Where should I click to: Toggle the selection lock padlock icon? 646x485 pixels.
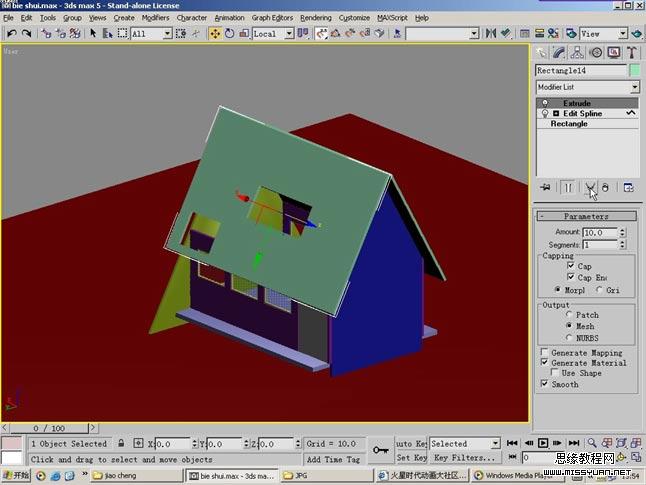(x=121, y=443)
